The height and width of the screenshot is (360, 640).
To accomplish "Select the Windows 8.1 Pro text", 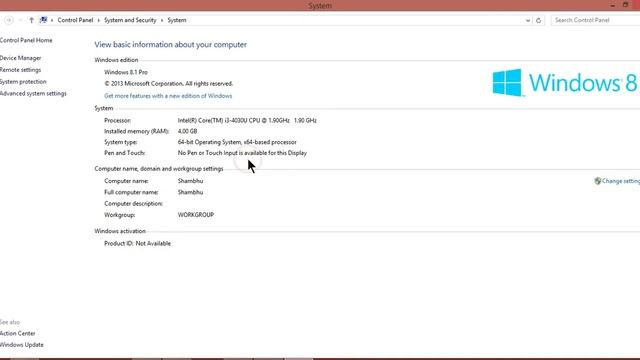I will pyautogui.click(x=126, y=72).
